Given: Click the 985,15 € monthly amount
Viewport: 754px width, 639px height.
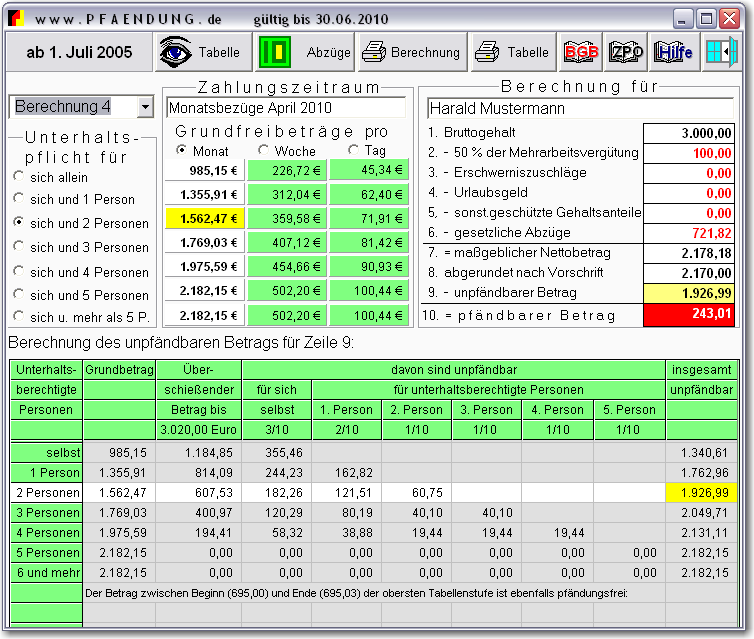Looking at the screenshot, I should click(x=205, y=170).
